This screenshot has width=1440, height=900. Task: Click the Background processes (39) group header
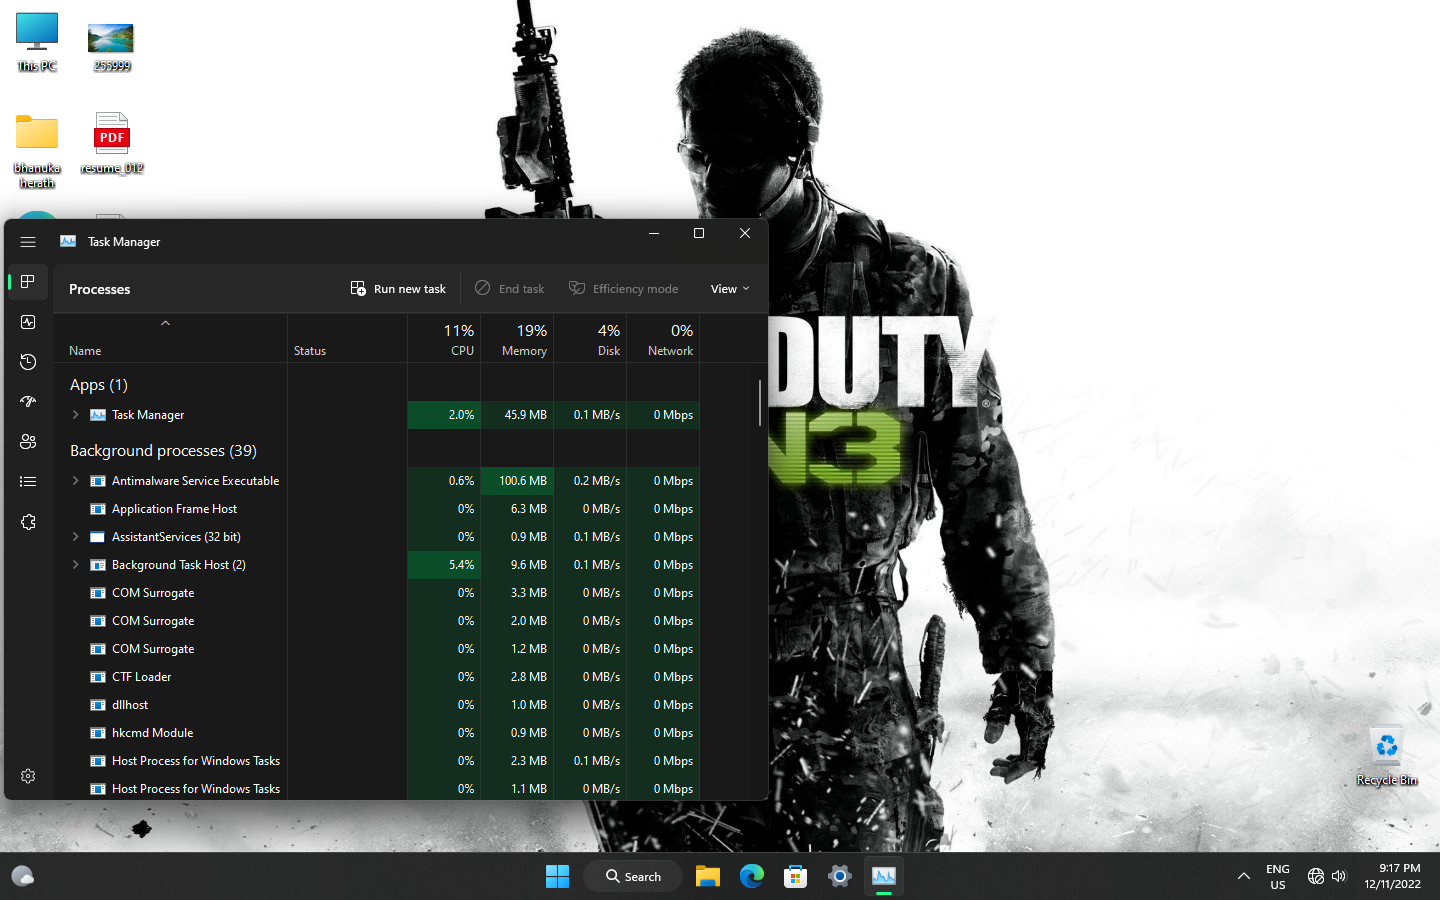[163, 451]
